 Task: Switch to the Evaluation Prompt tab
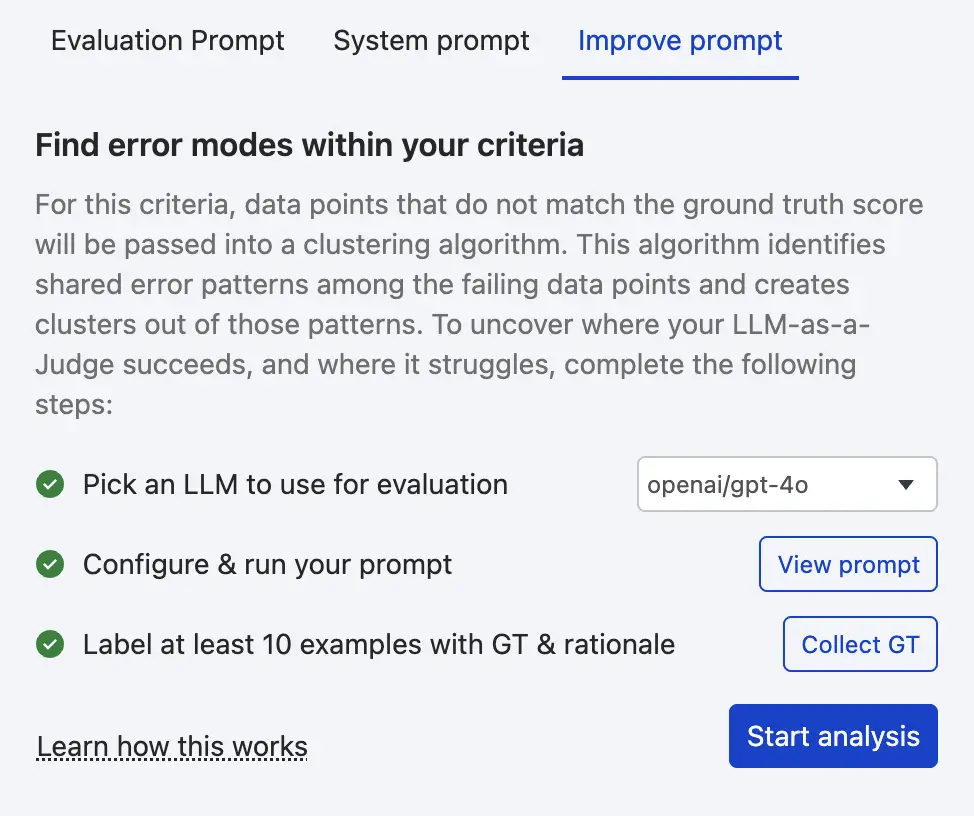[168, 41]
